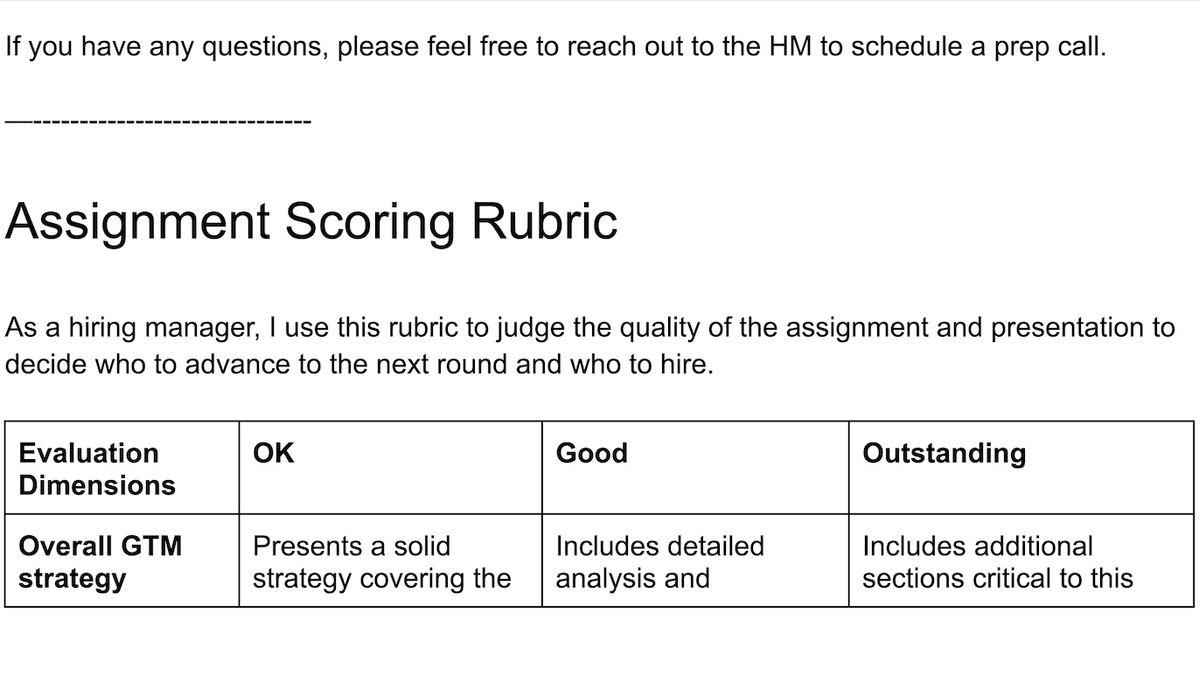Click the 'Assignment Scoring Rubric' heading
Viewport: 1200px width, 676px height.
pos(311,222)
